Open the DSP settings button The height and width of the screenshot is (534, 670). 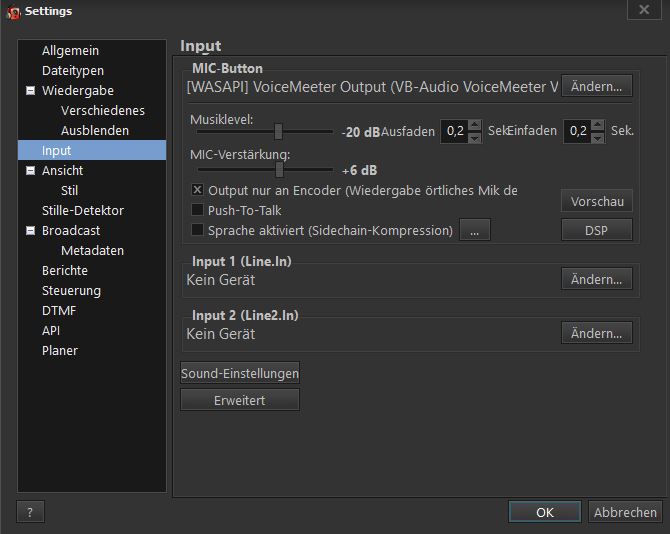[x=596, y=230]
